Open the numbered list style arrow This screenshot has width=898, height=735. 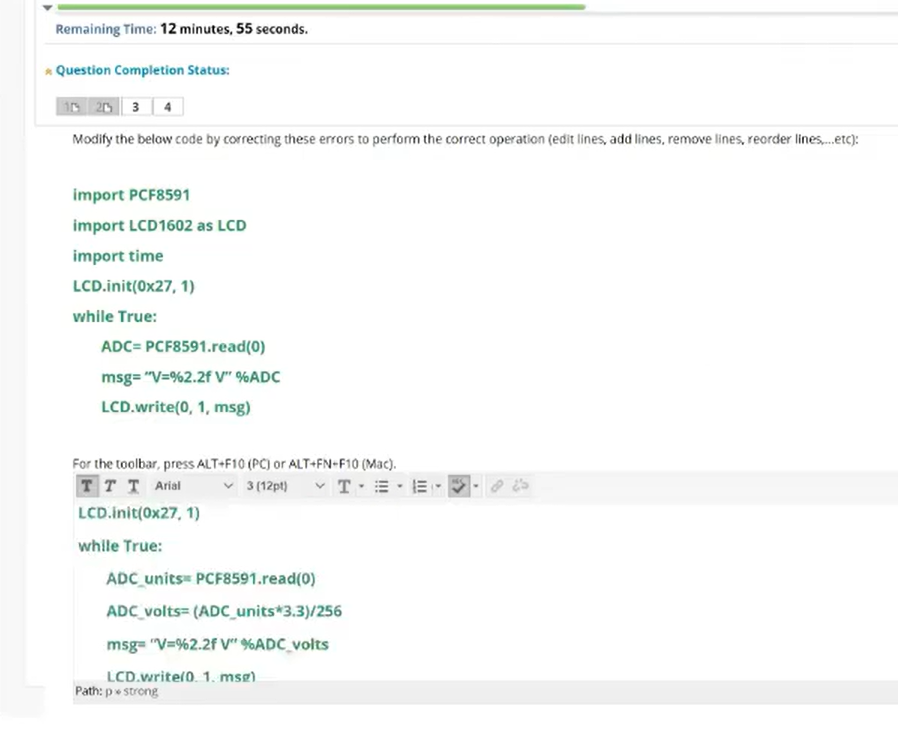[x=438, y=486]
